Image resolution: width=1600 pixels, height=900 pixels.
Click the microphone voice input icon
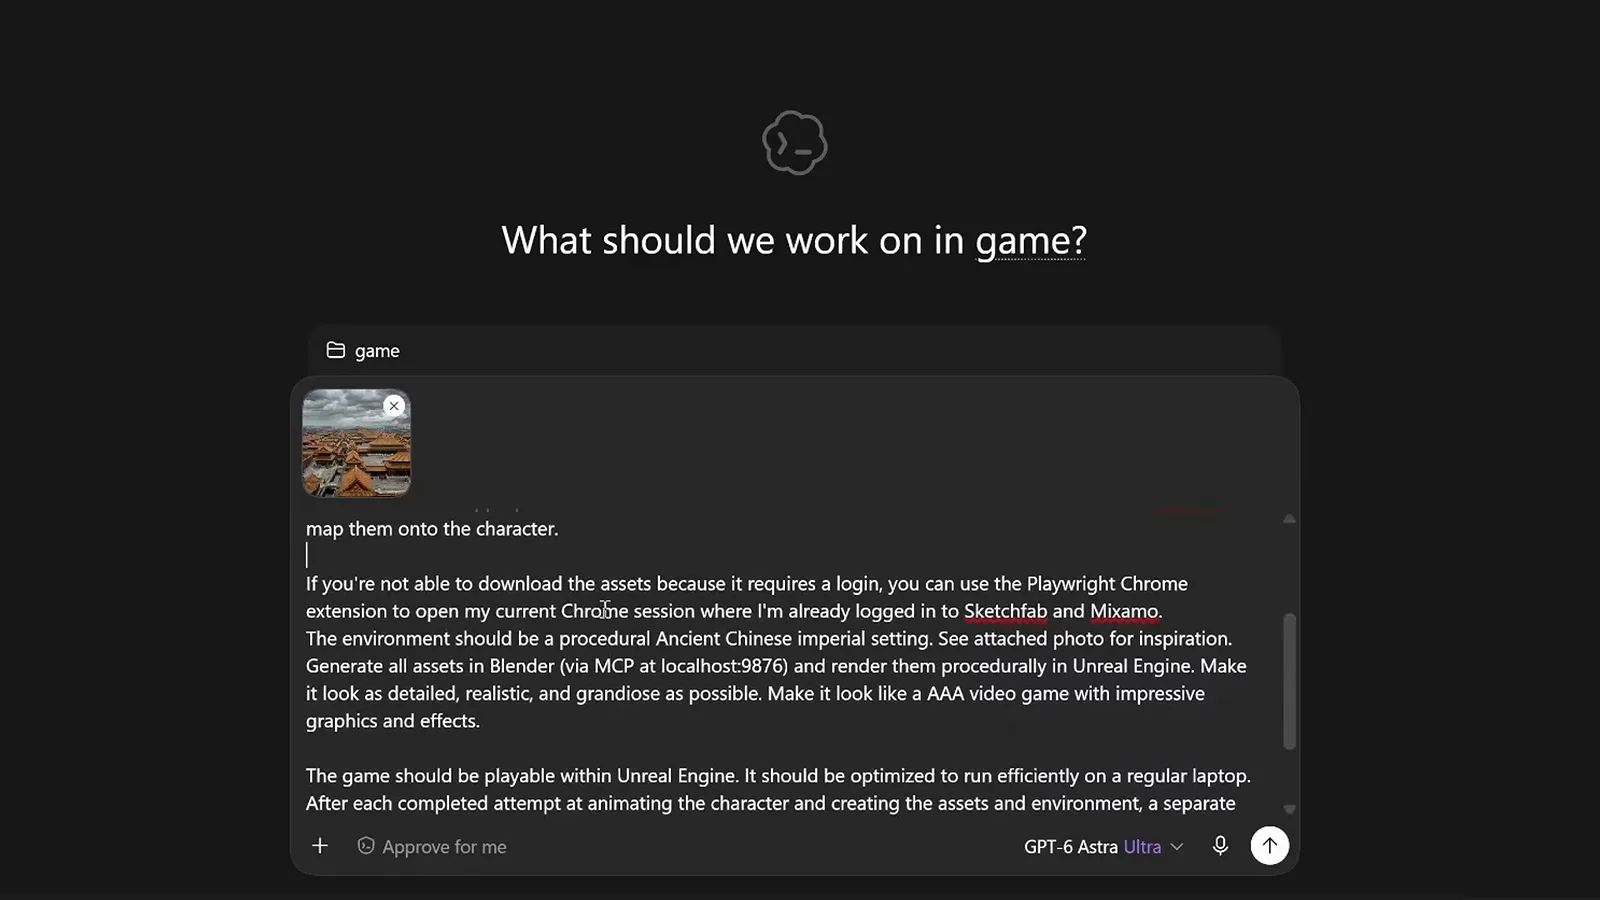click(1220, 846)
